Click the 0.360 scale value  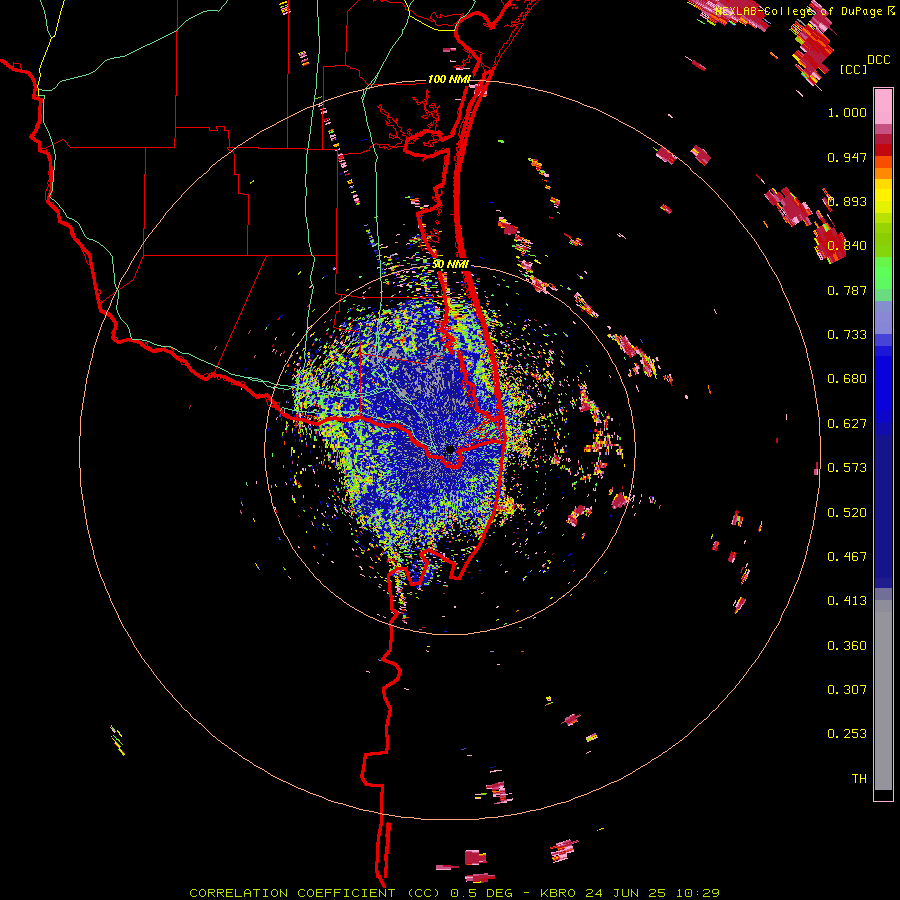[847, 646]
